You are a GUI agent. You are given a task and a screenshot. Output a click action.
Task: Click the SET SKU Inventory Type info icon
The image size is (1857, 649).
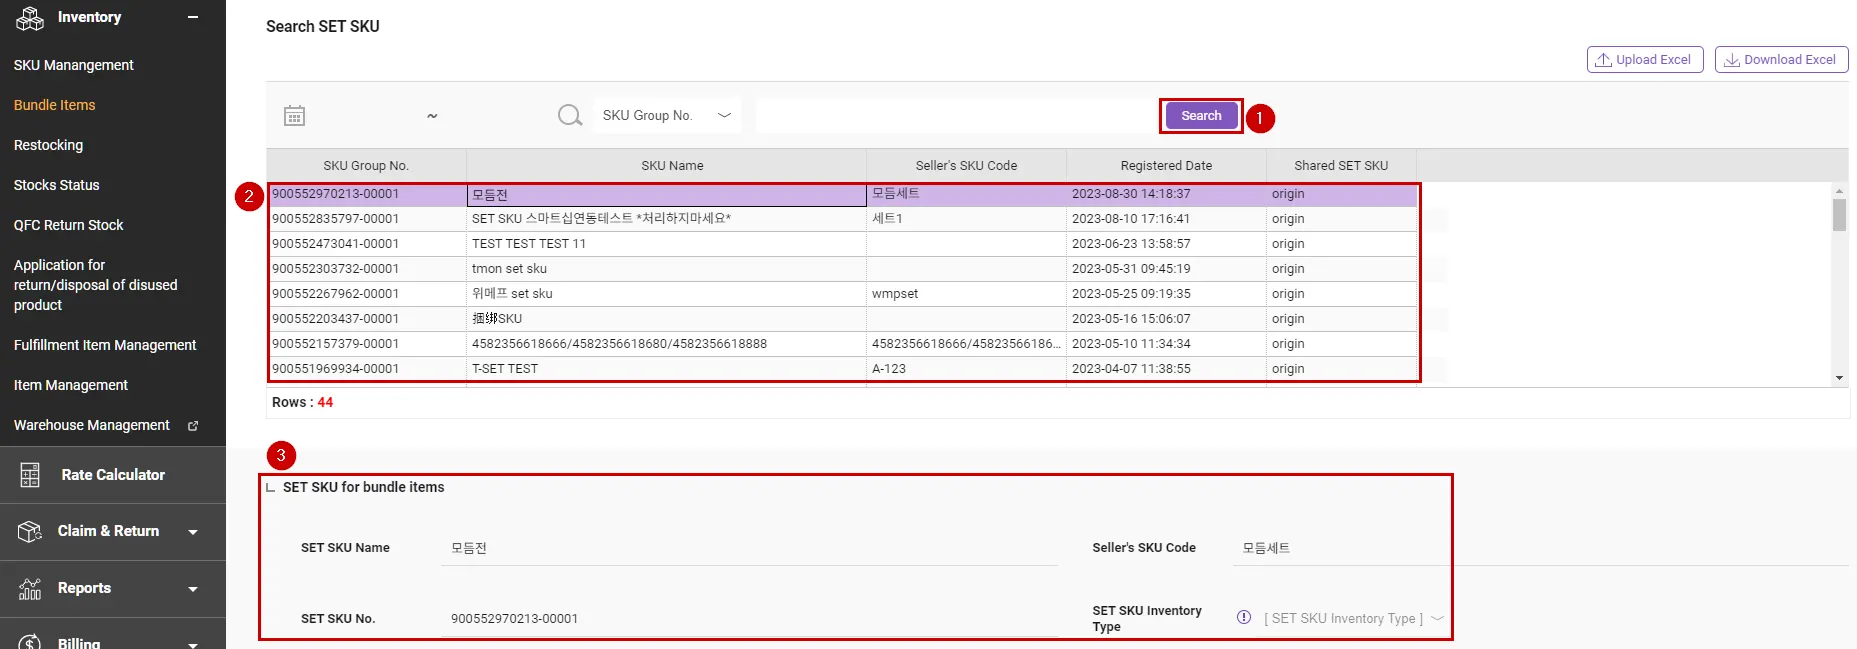(1244, 617)
